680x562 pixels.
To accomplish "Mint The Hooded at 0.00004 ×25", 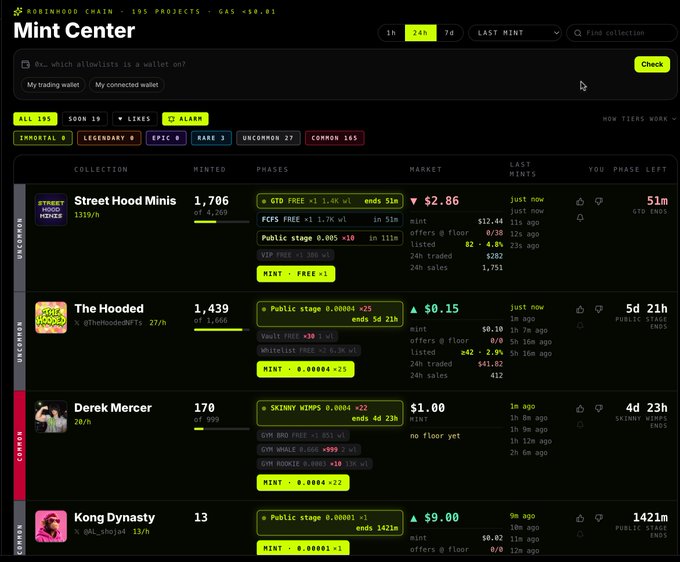I will coord(305,369).
